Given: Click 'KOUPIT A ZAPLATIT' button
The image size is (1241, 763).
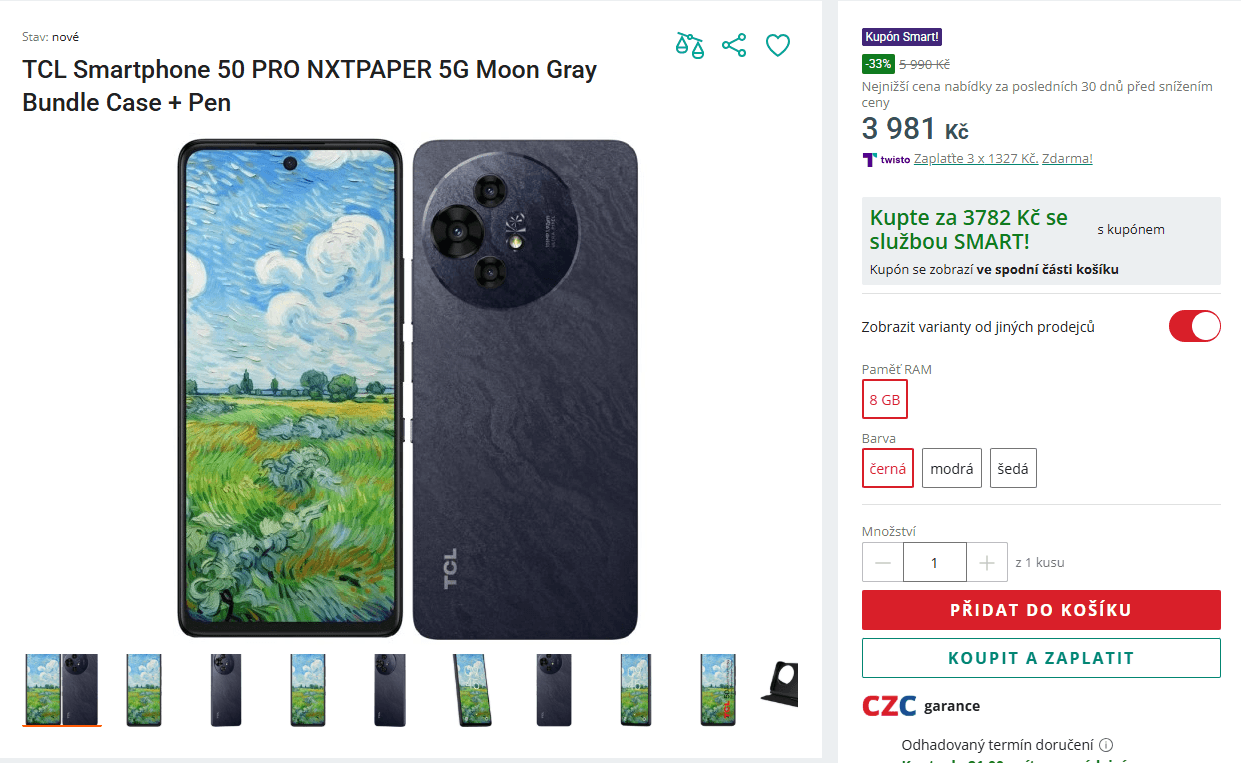Looking at the screenshot, I should (x=1041, y=658).
